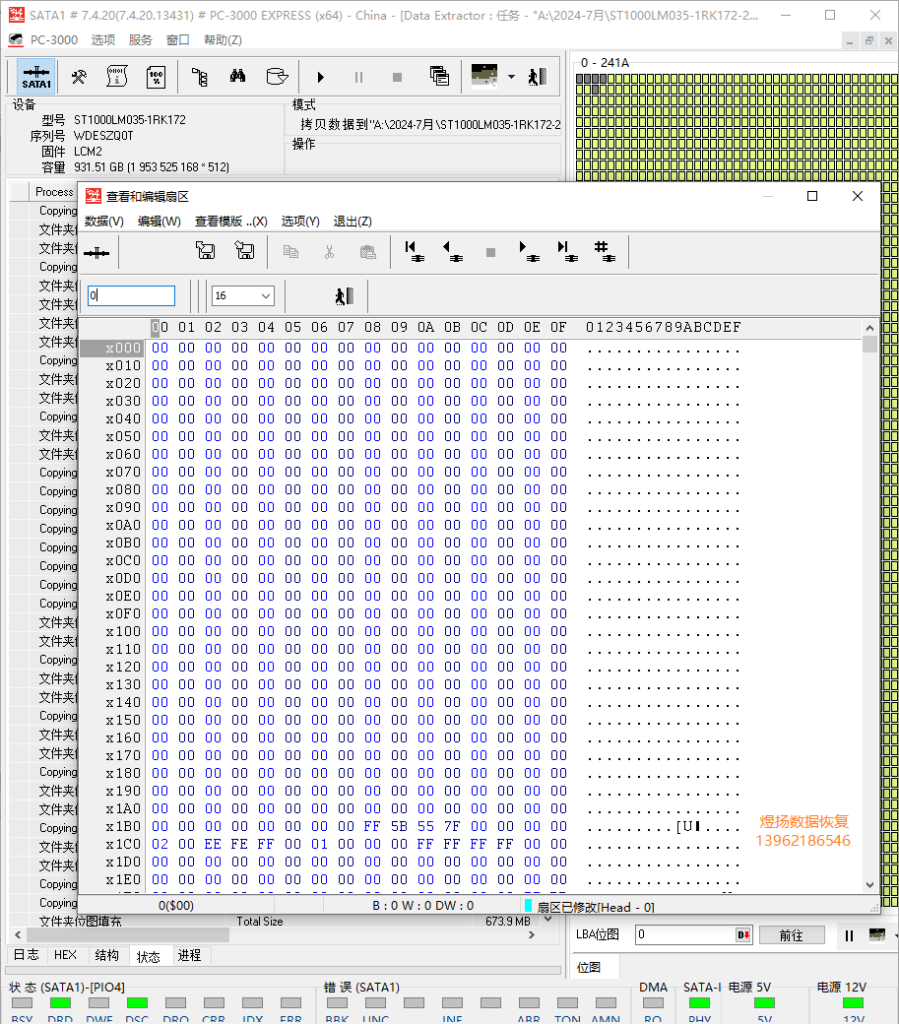Click 退出(Z) menu in sector editor
Image resolution: width=899 pixels, height=1024 pixels.
[x=353, y=221]
